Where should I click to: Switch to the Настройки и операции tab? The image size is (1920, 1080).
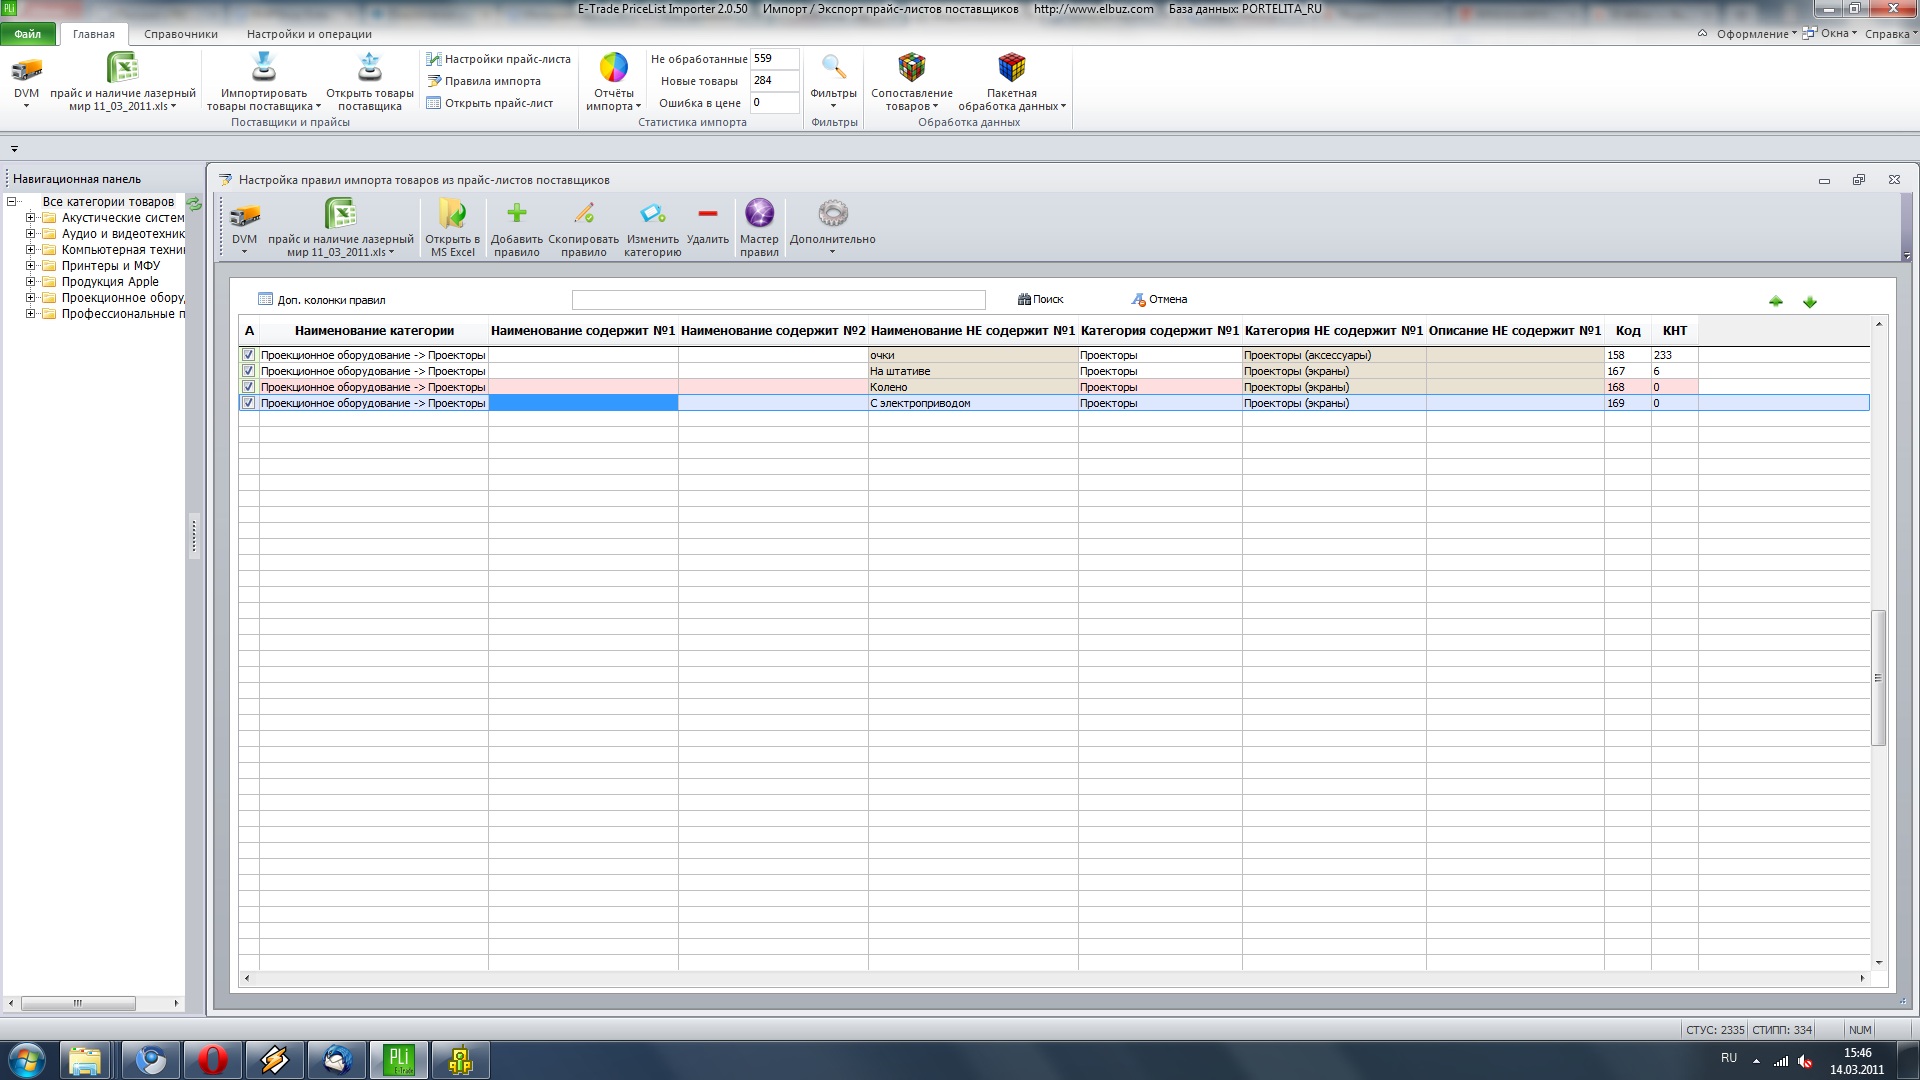tap(310, 34)
